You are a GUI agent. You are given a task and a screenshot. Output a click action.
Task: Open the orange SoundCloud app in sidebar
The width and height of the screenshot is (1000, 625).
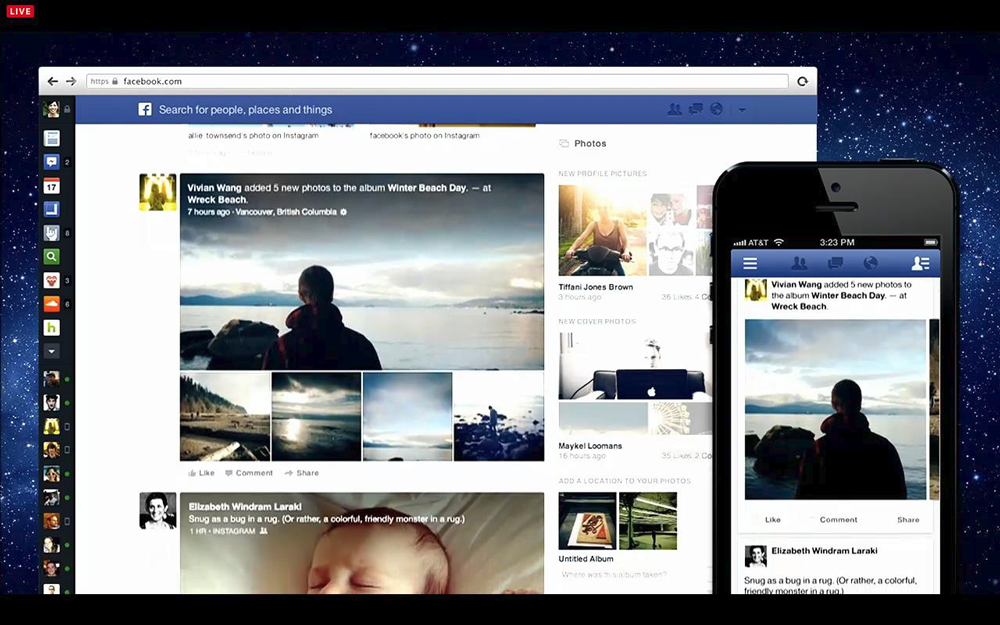pos(52,304)
